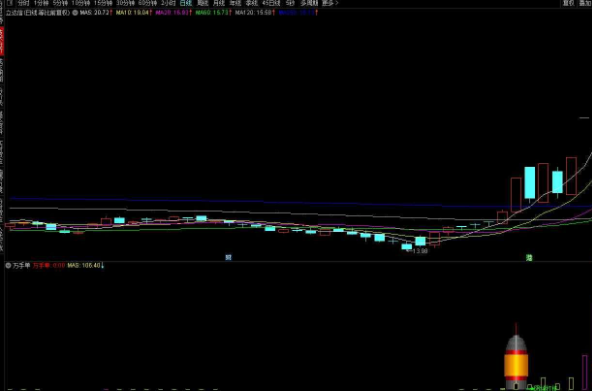Open the 多周期 multi-period view

point(309,3)
